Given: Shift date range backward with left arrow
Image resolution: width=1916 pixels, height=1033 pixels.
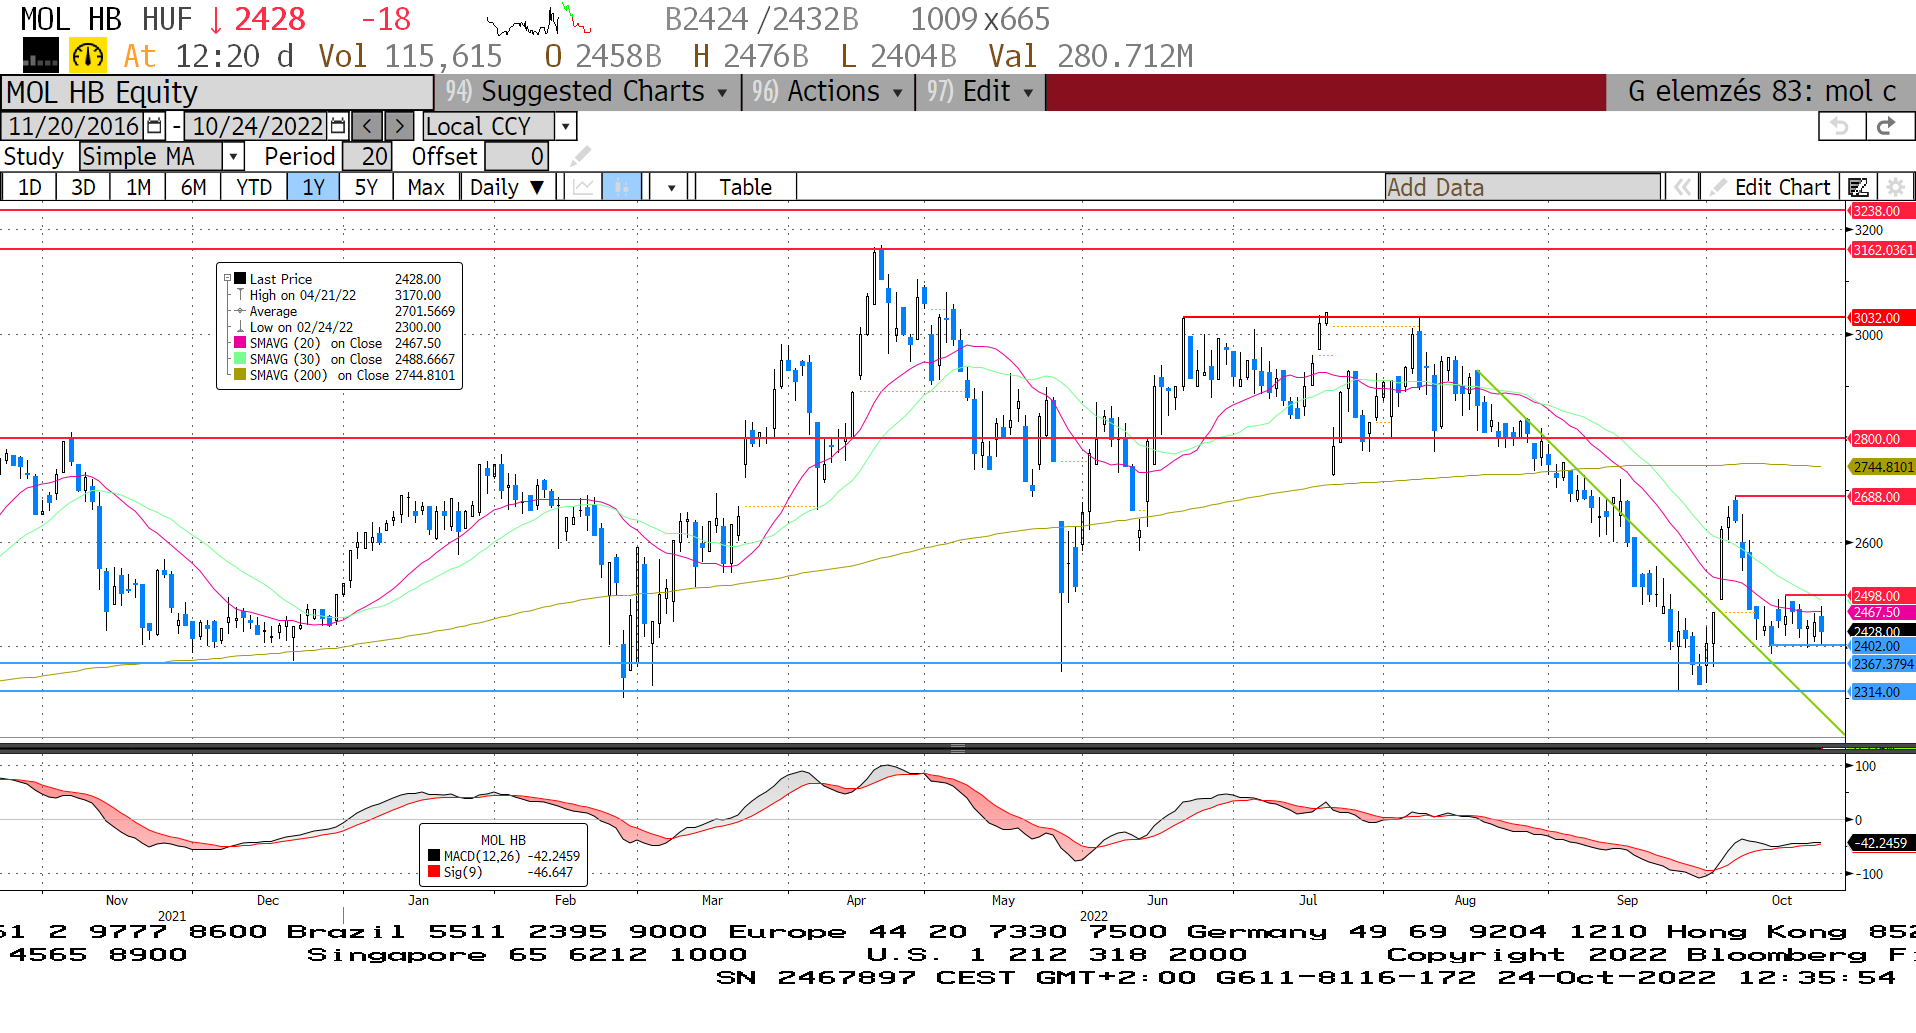Looking at the screenshot, I should point(367,126).
